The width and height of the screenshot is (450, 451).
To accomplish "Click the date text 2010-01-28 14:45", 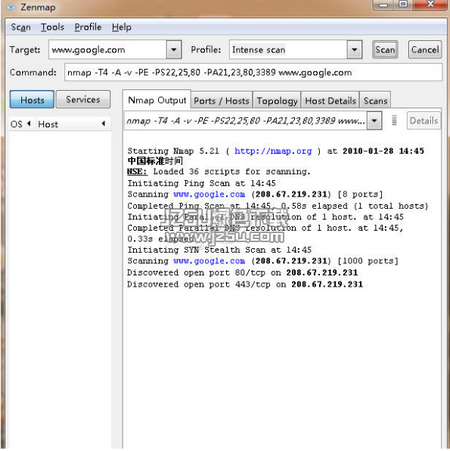I will pos(383,151).
